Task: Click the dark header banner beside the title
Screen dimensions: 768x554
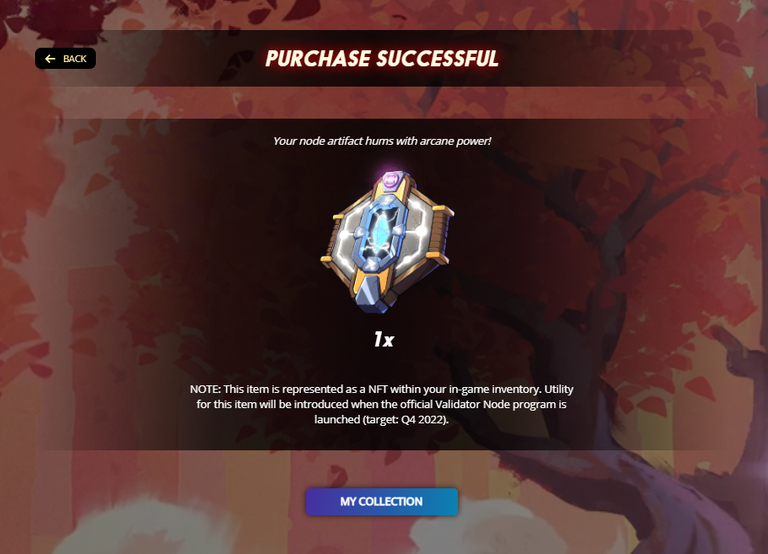Action: click(588, 59)
